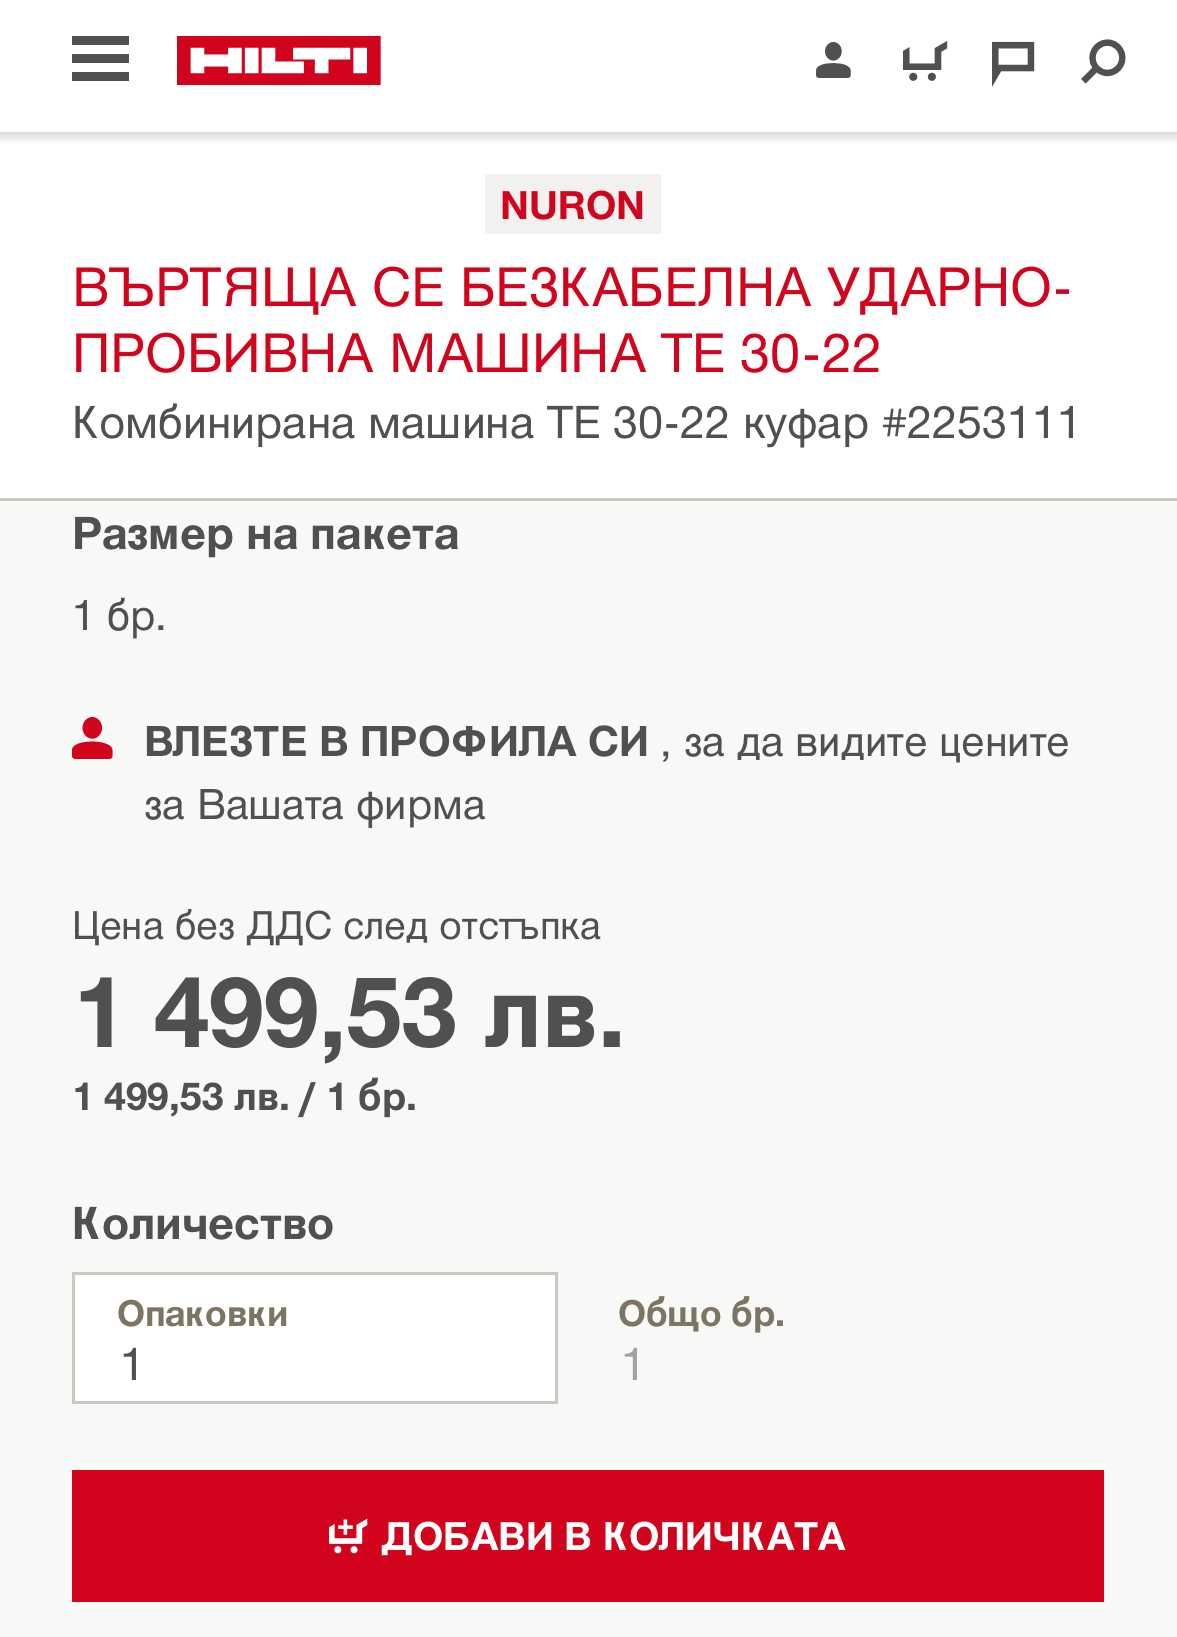Click the Hilti logo
This screenshot has width=1177, height=1637.
point(278,61)
